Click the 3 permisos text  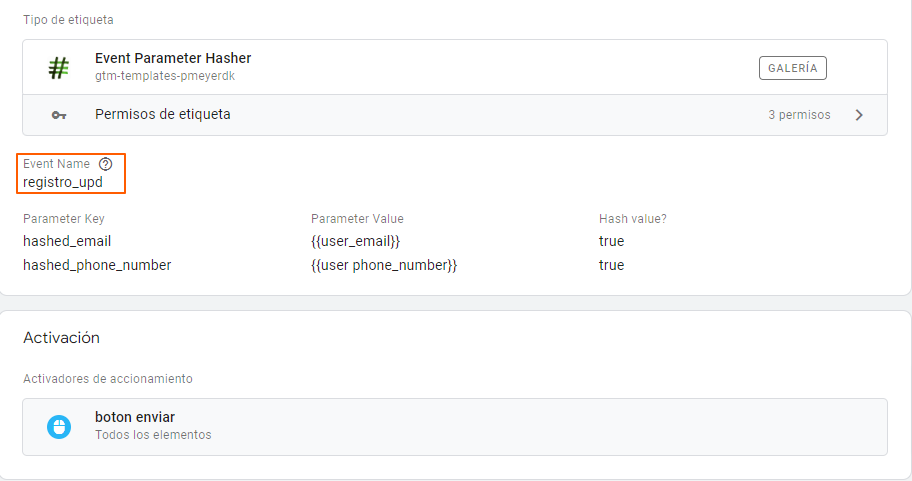799,115
